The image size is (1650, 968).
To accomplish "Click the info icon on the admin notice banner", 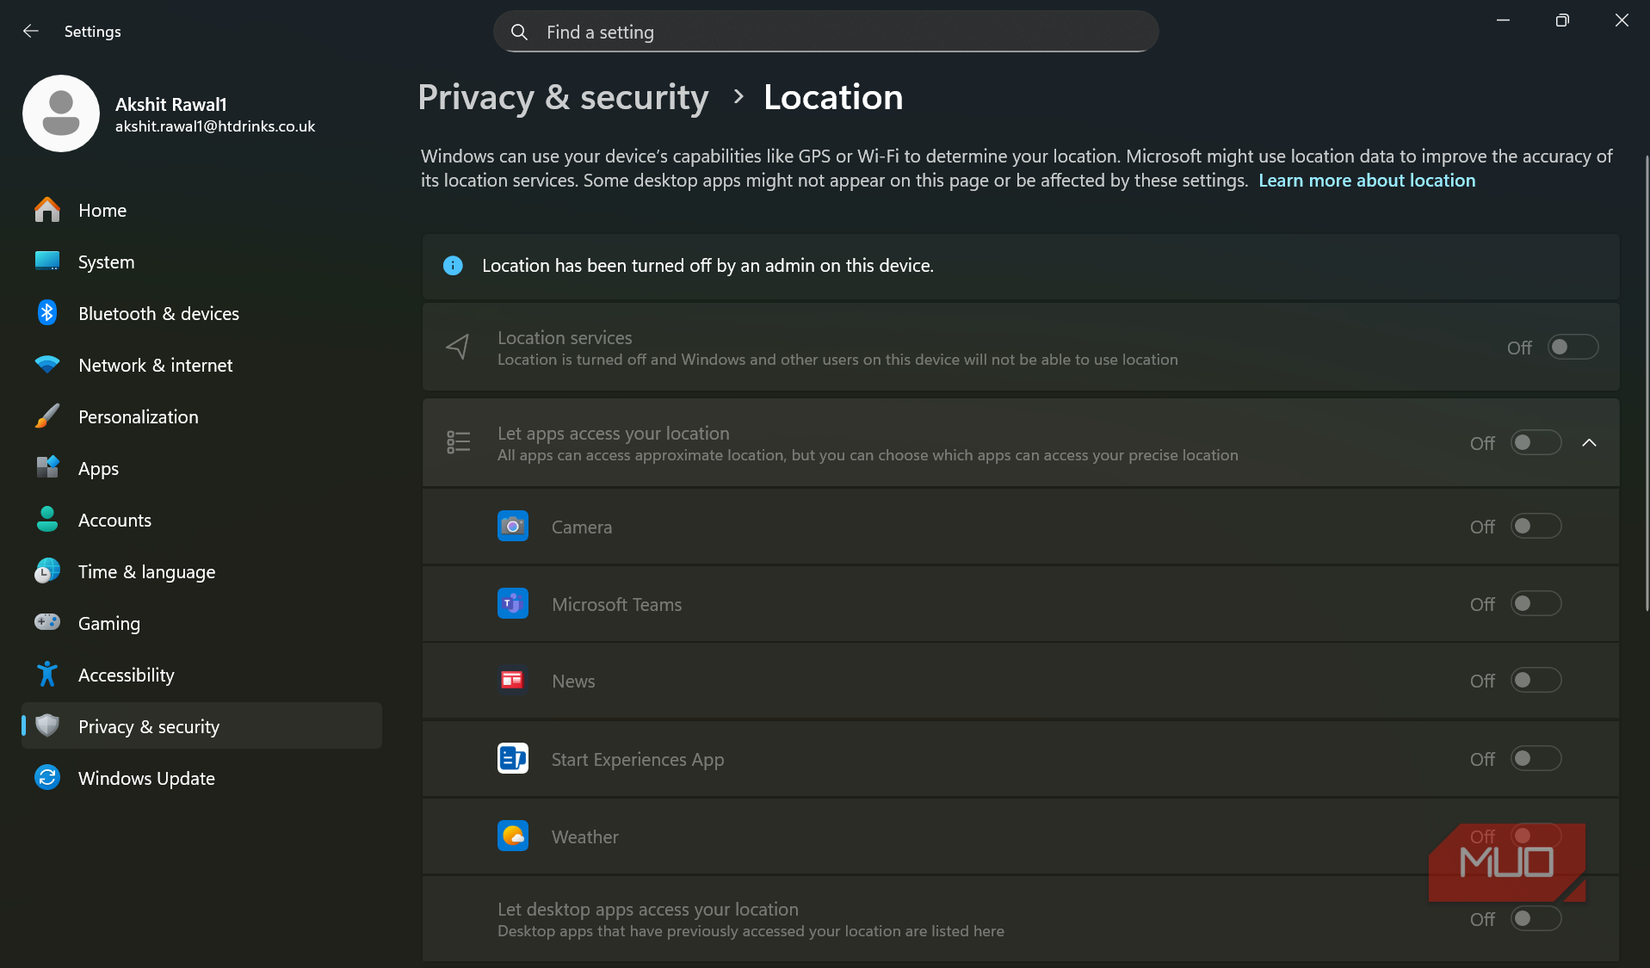I will [453, 265].
